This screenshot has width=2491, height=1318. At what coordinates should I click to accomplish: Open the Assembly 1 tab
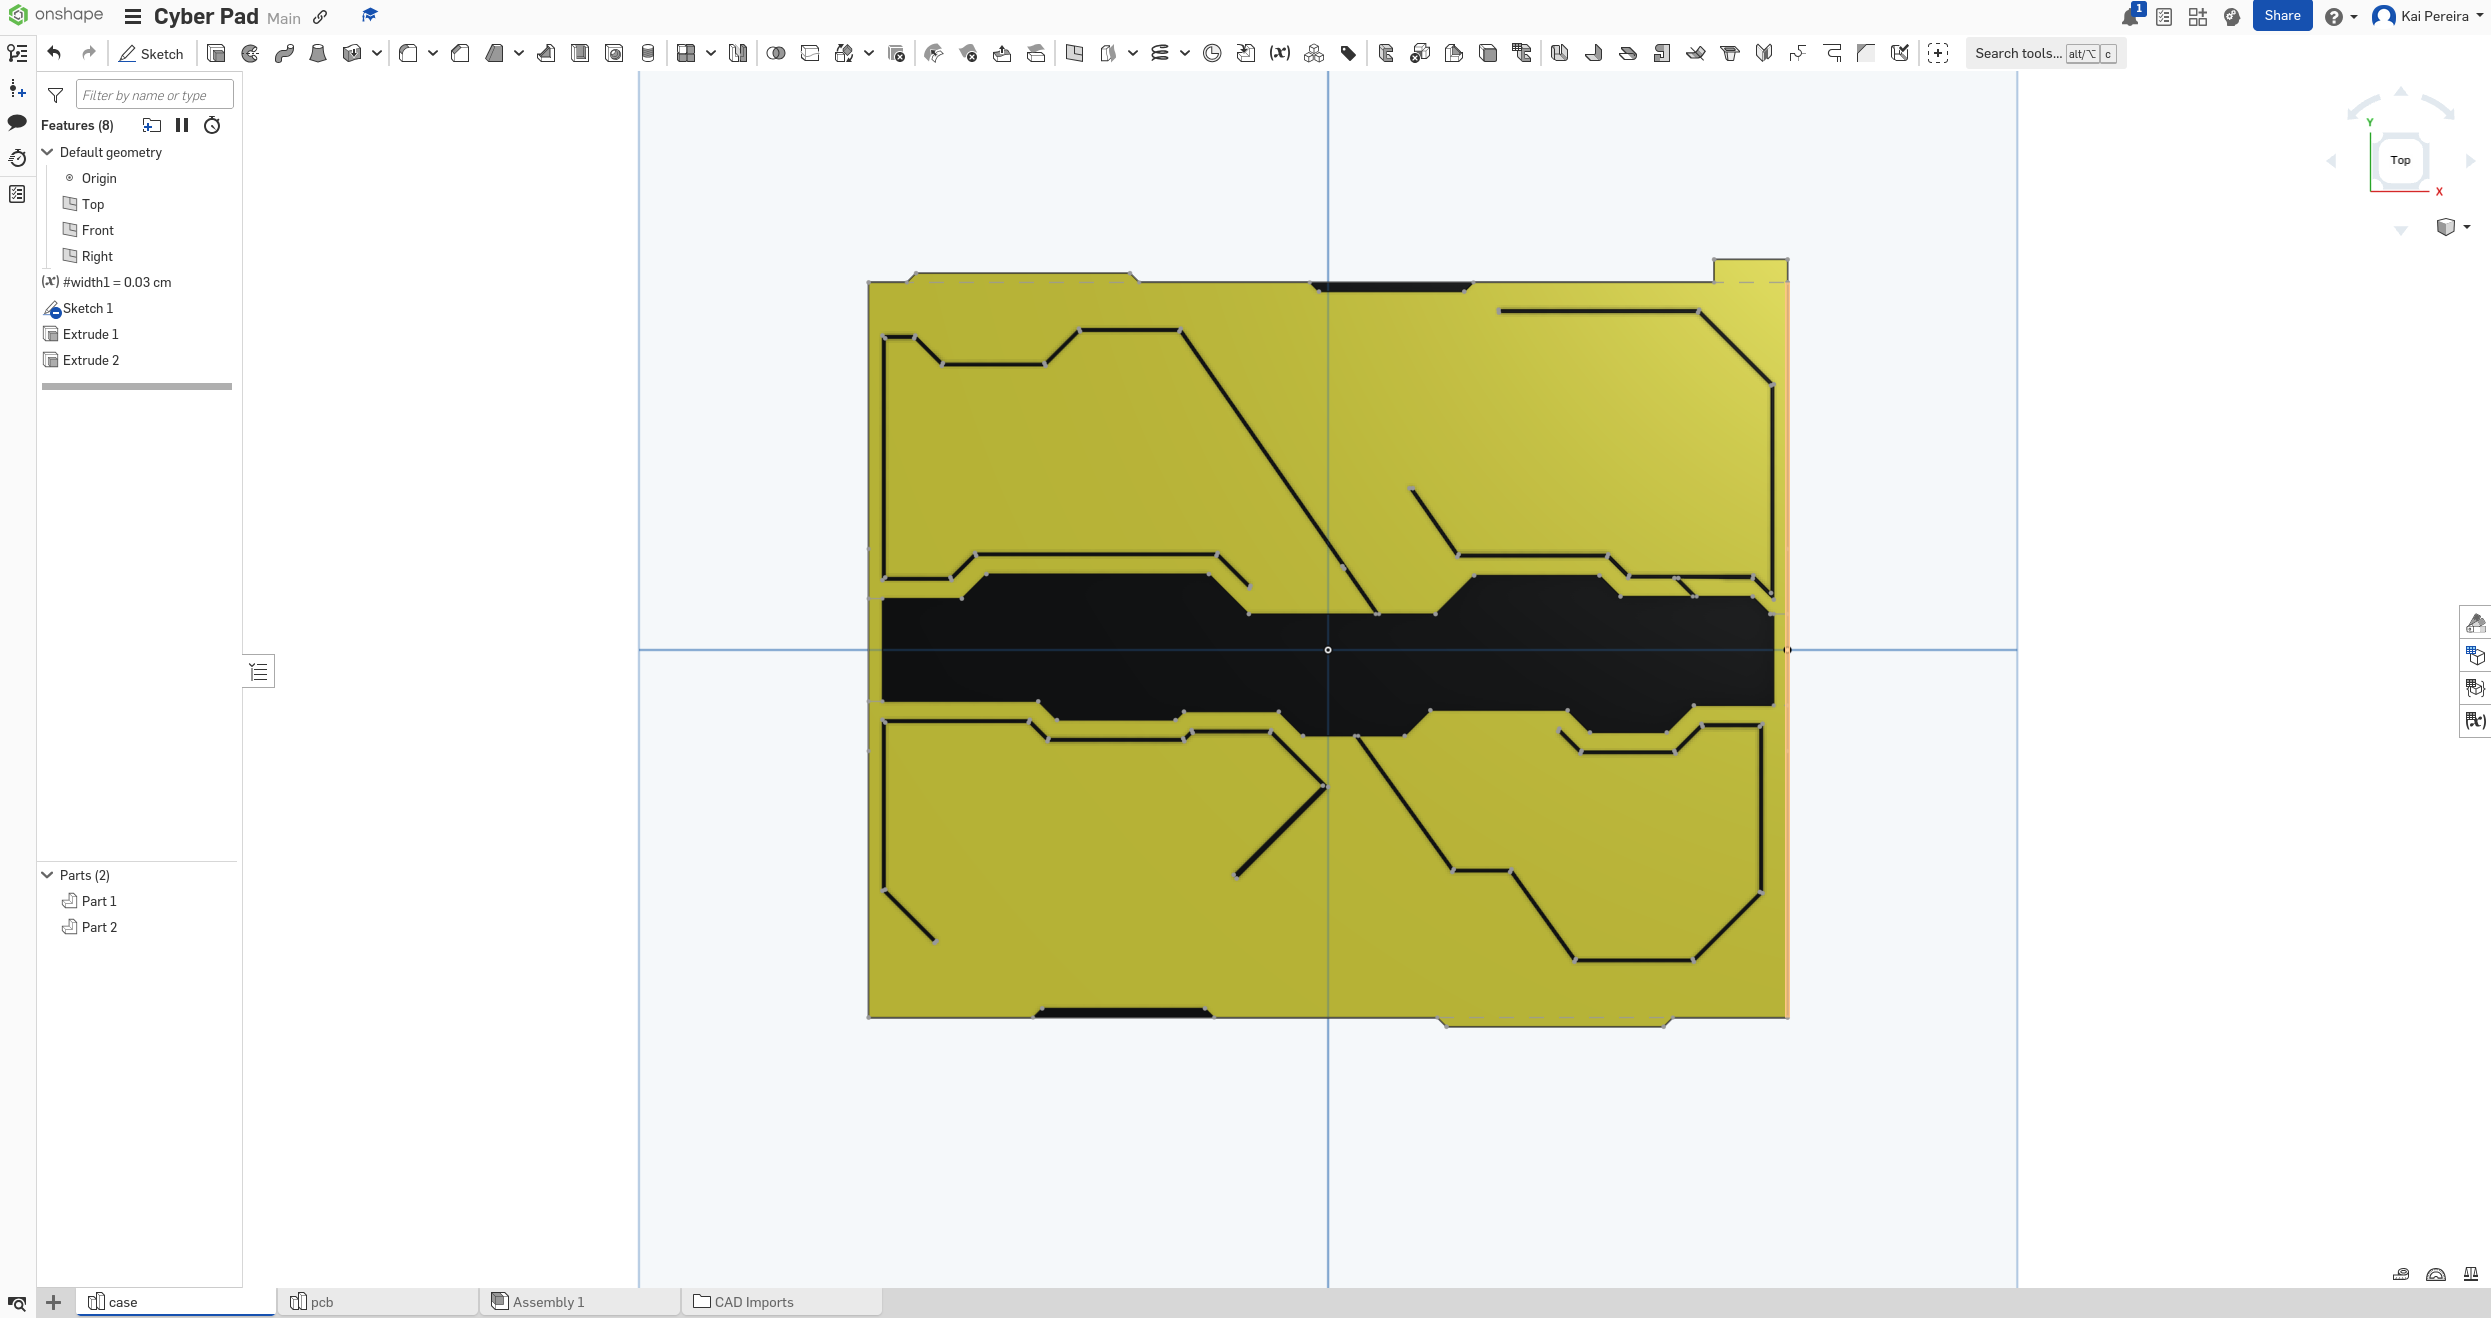pyautogui.click(x=548, y=1302)
